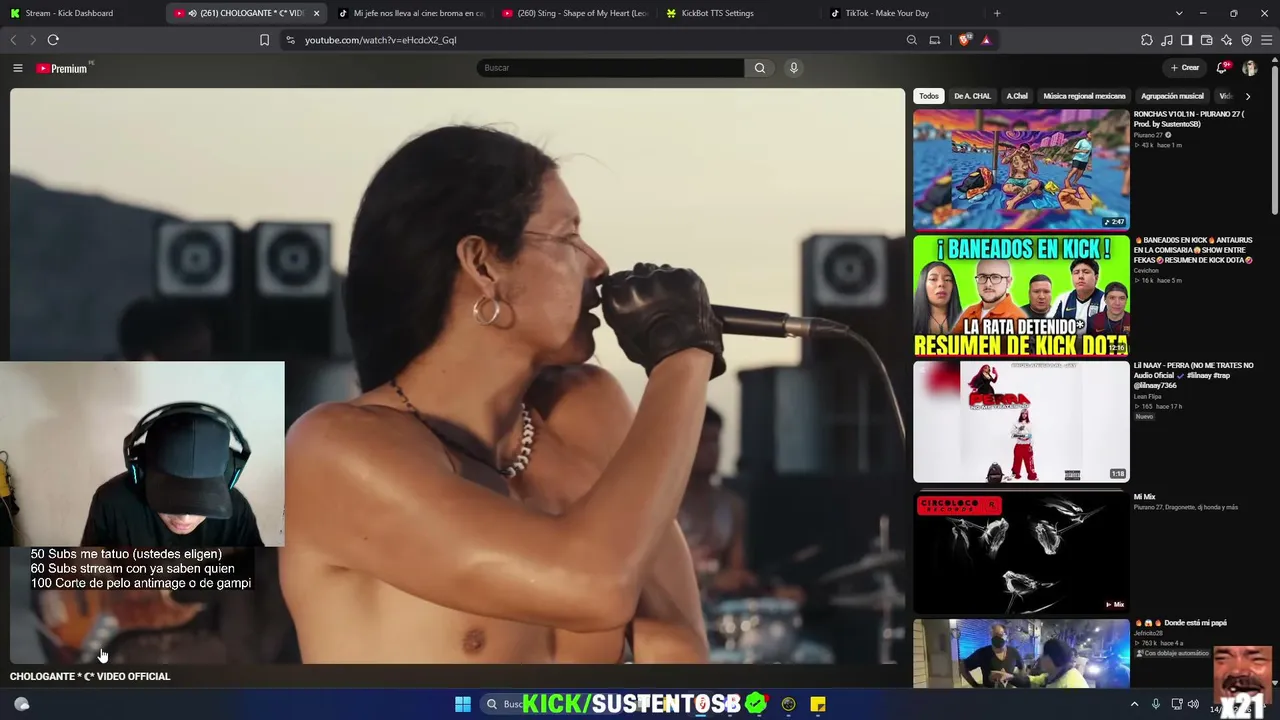Open a new browser tab
This screenshot has height=720, width=1280.
pyautogui.click(x=997, y=13)
